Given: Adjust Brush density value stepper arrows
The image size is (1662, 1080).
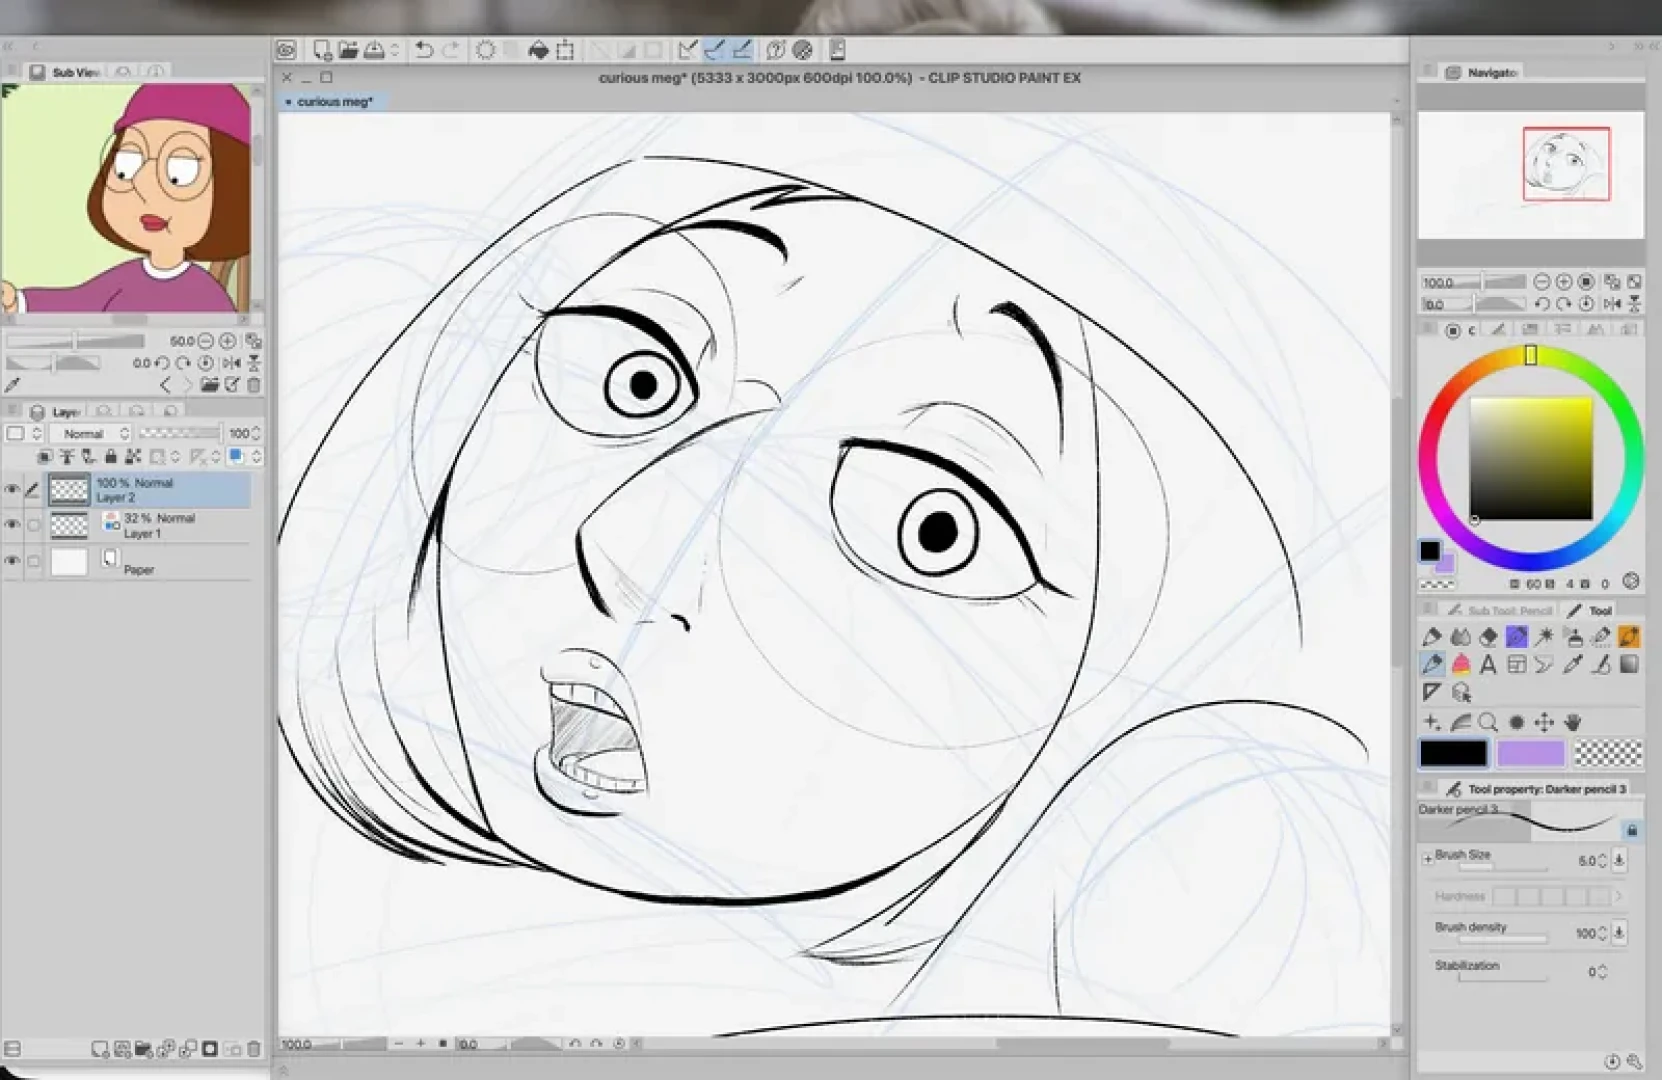Looking at the screenshot, I should 1603,933.
